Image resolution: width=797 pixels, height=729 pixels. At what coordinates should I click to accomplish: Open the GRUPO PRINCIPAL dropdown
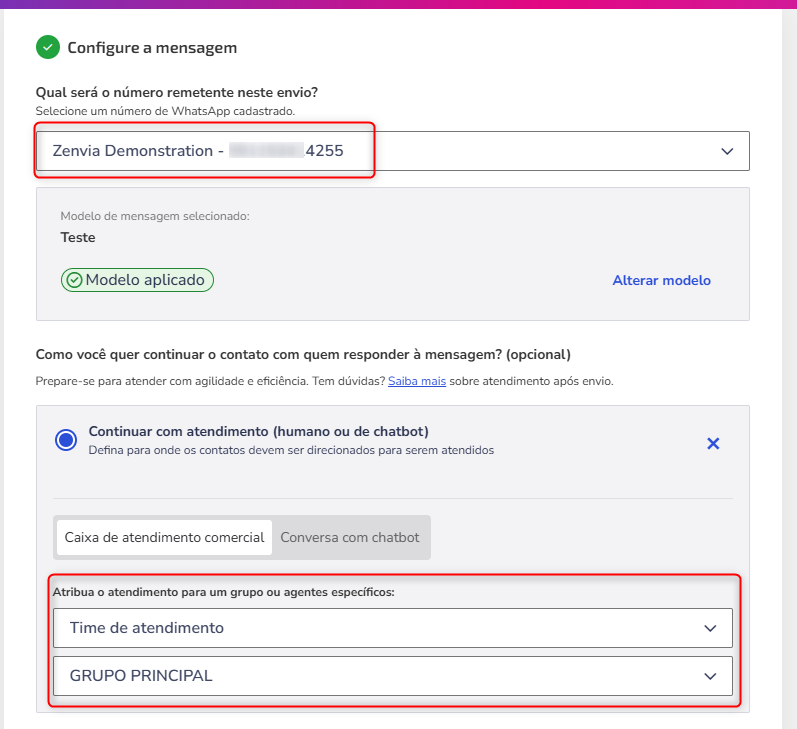pos(392,676)
